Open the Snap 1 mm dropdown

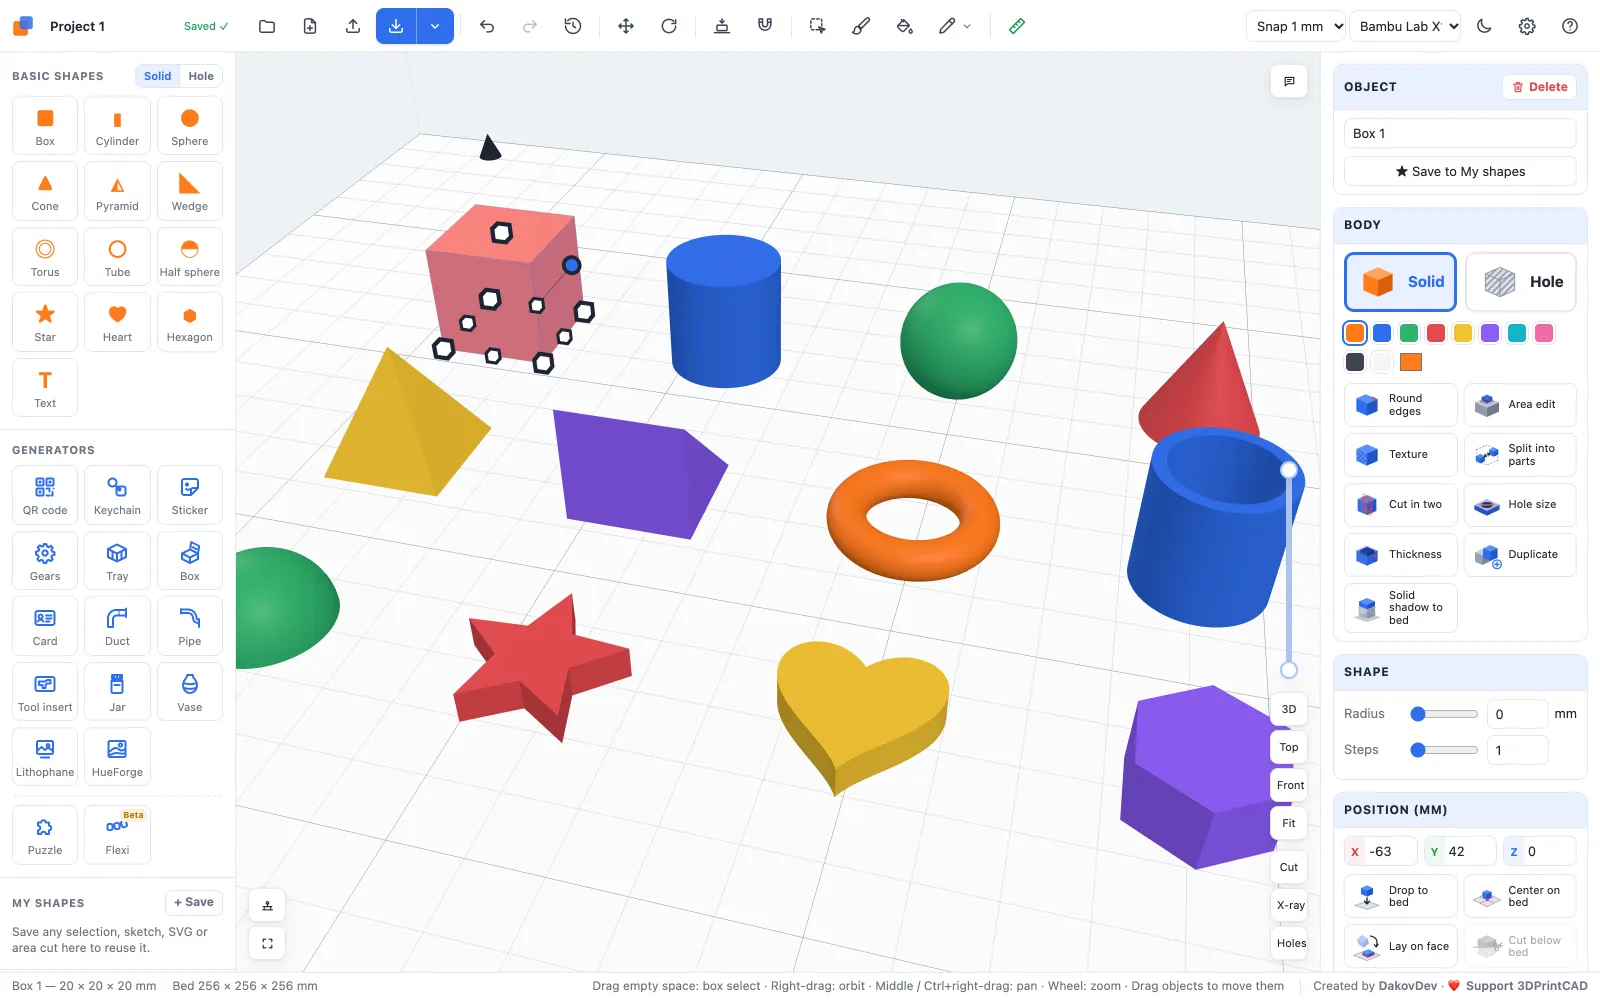tap(1295, 26)
